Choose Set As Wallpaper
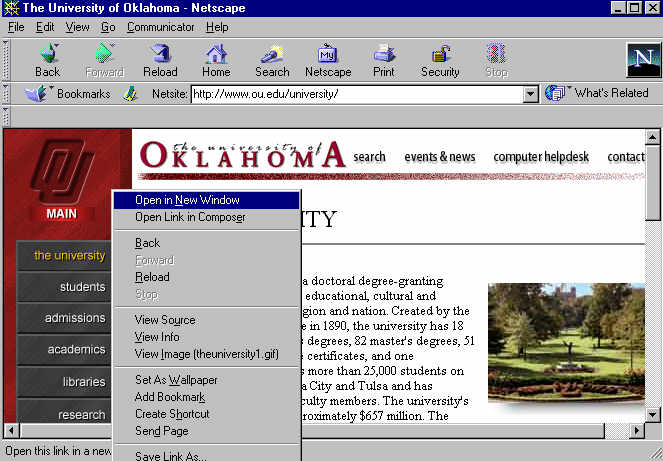The width and height of the screenshot is (663, 461). point(206,380)
